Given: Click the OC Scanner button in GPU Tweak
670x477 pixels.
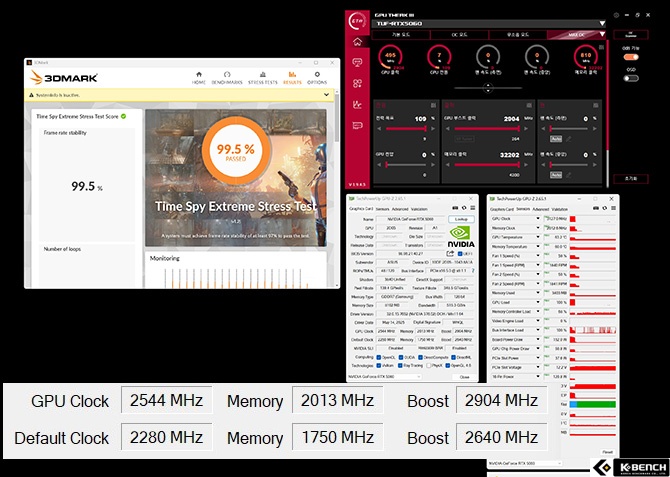Looking at the screenshot, I should pyautogui.click(x=631, y=35).
